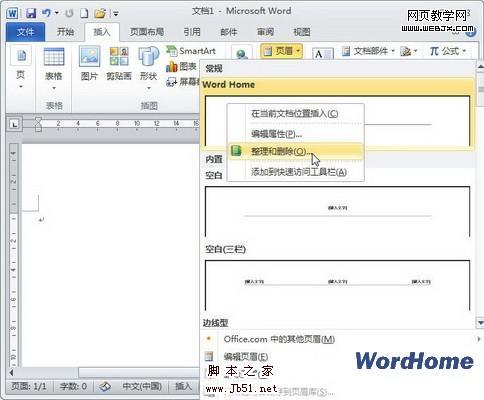This screenshot has height=400, width=484.
Task: Click the horizontal scrollbar left arrow
Action: (x=12, y=372)
